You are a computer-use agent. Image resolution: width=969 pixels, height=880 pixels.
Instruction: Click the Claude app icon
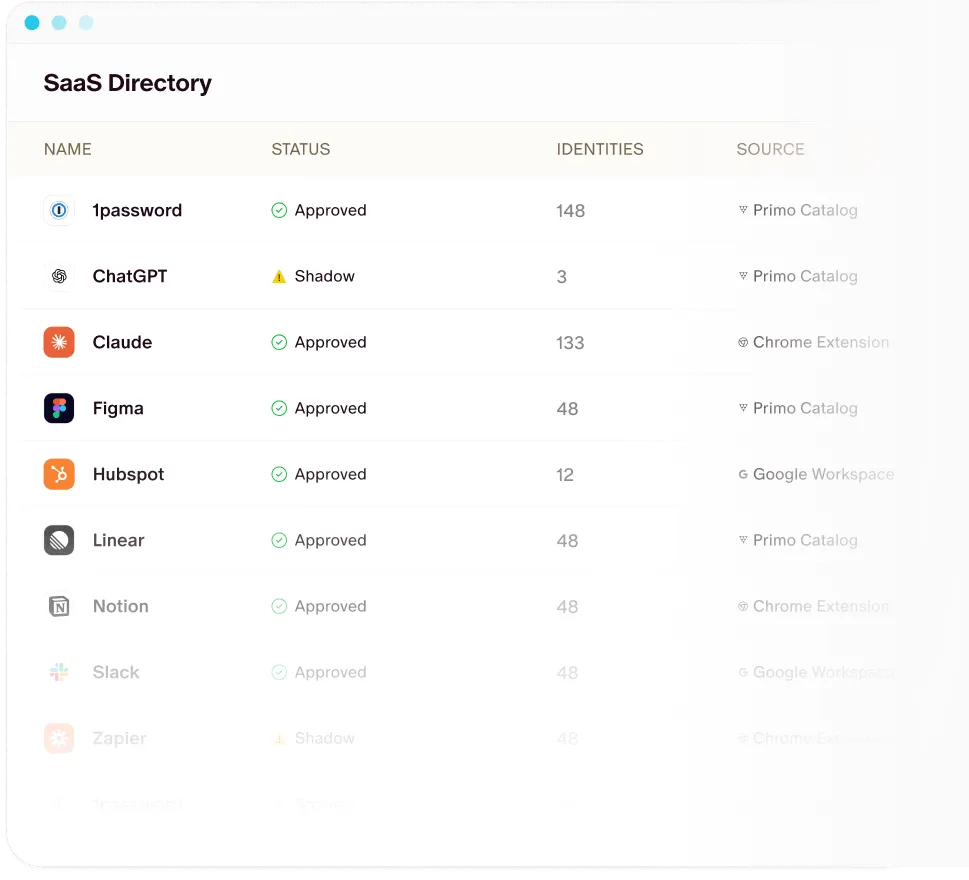[x=59, y=342]
